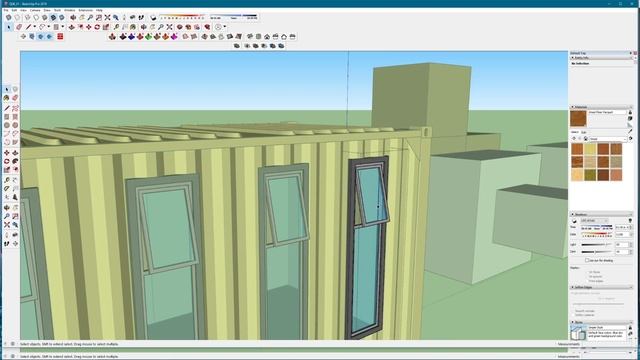The width and height of the screenshot is (640, 360).
Task: Open the materials collection dropdown list
Action: point(607,139)
